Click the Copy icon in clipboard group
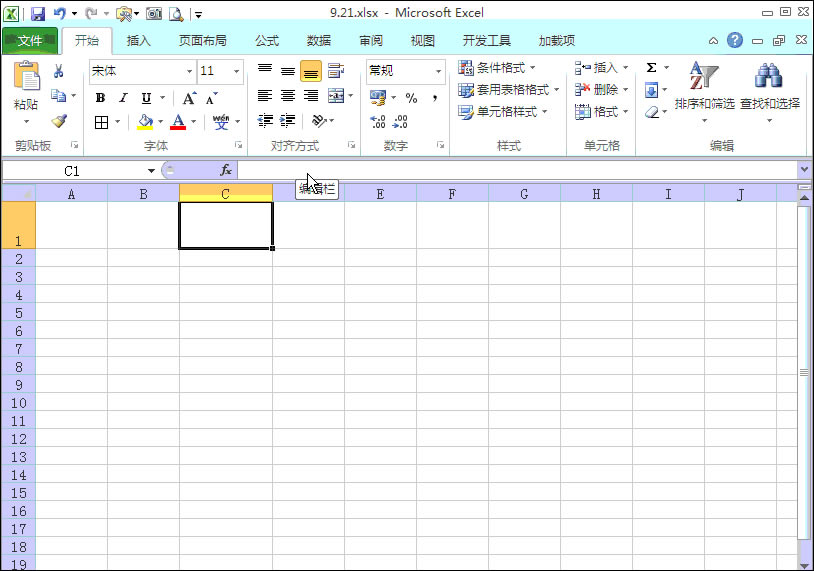 (58, 96)
